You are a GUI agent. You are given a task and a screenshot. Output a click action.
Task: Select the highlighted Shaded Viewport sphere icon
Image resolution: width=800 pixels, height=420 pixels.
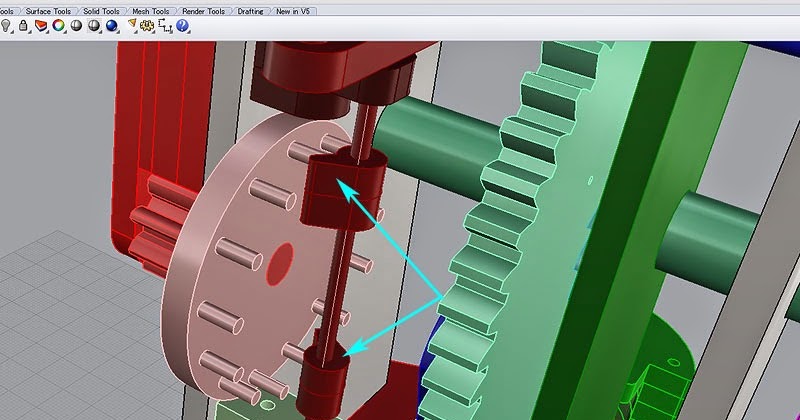94,26
